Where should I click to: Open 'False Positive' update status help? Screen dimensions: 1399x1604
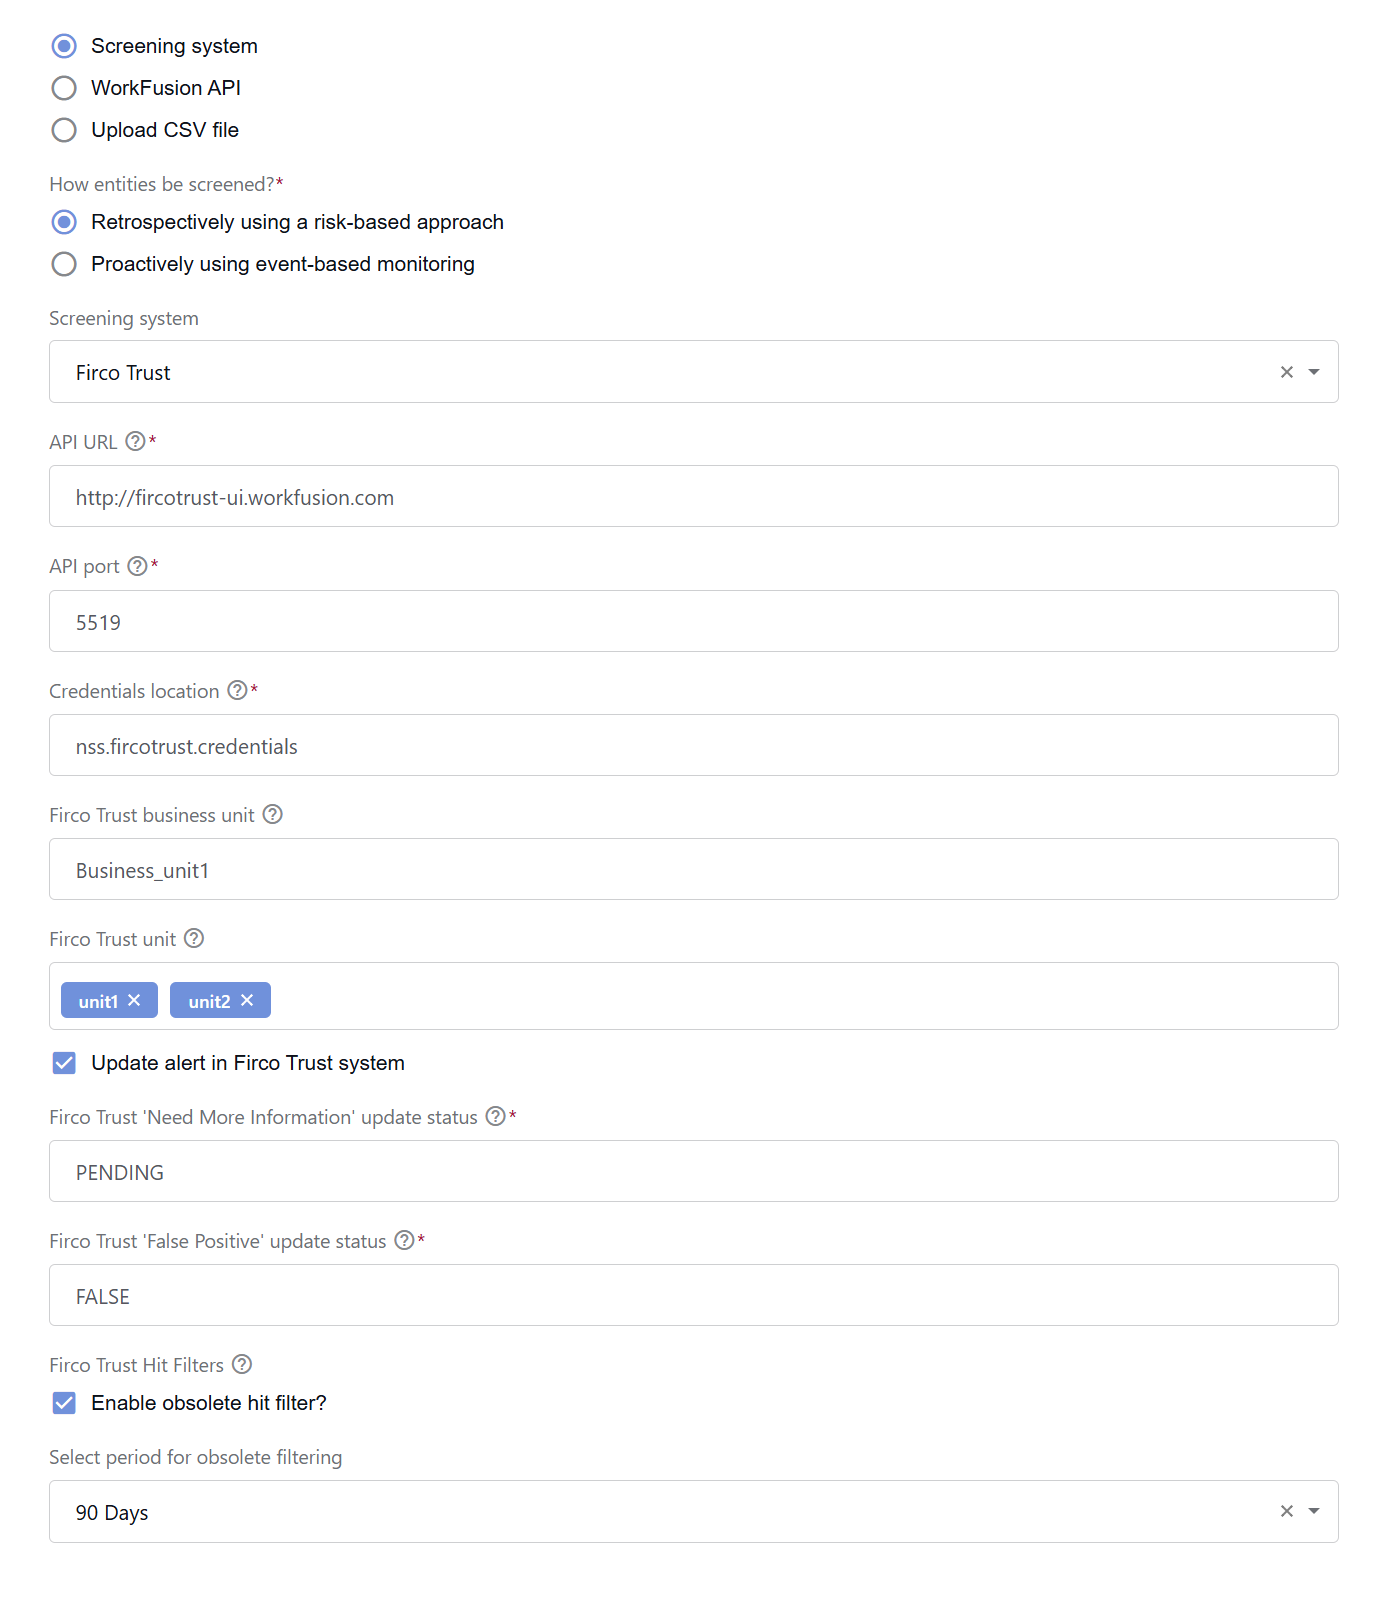pyautogui.click(x=404, y=1240)
